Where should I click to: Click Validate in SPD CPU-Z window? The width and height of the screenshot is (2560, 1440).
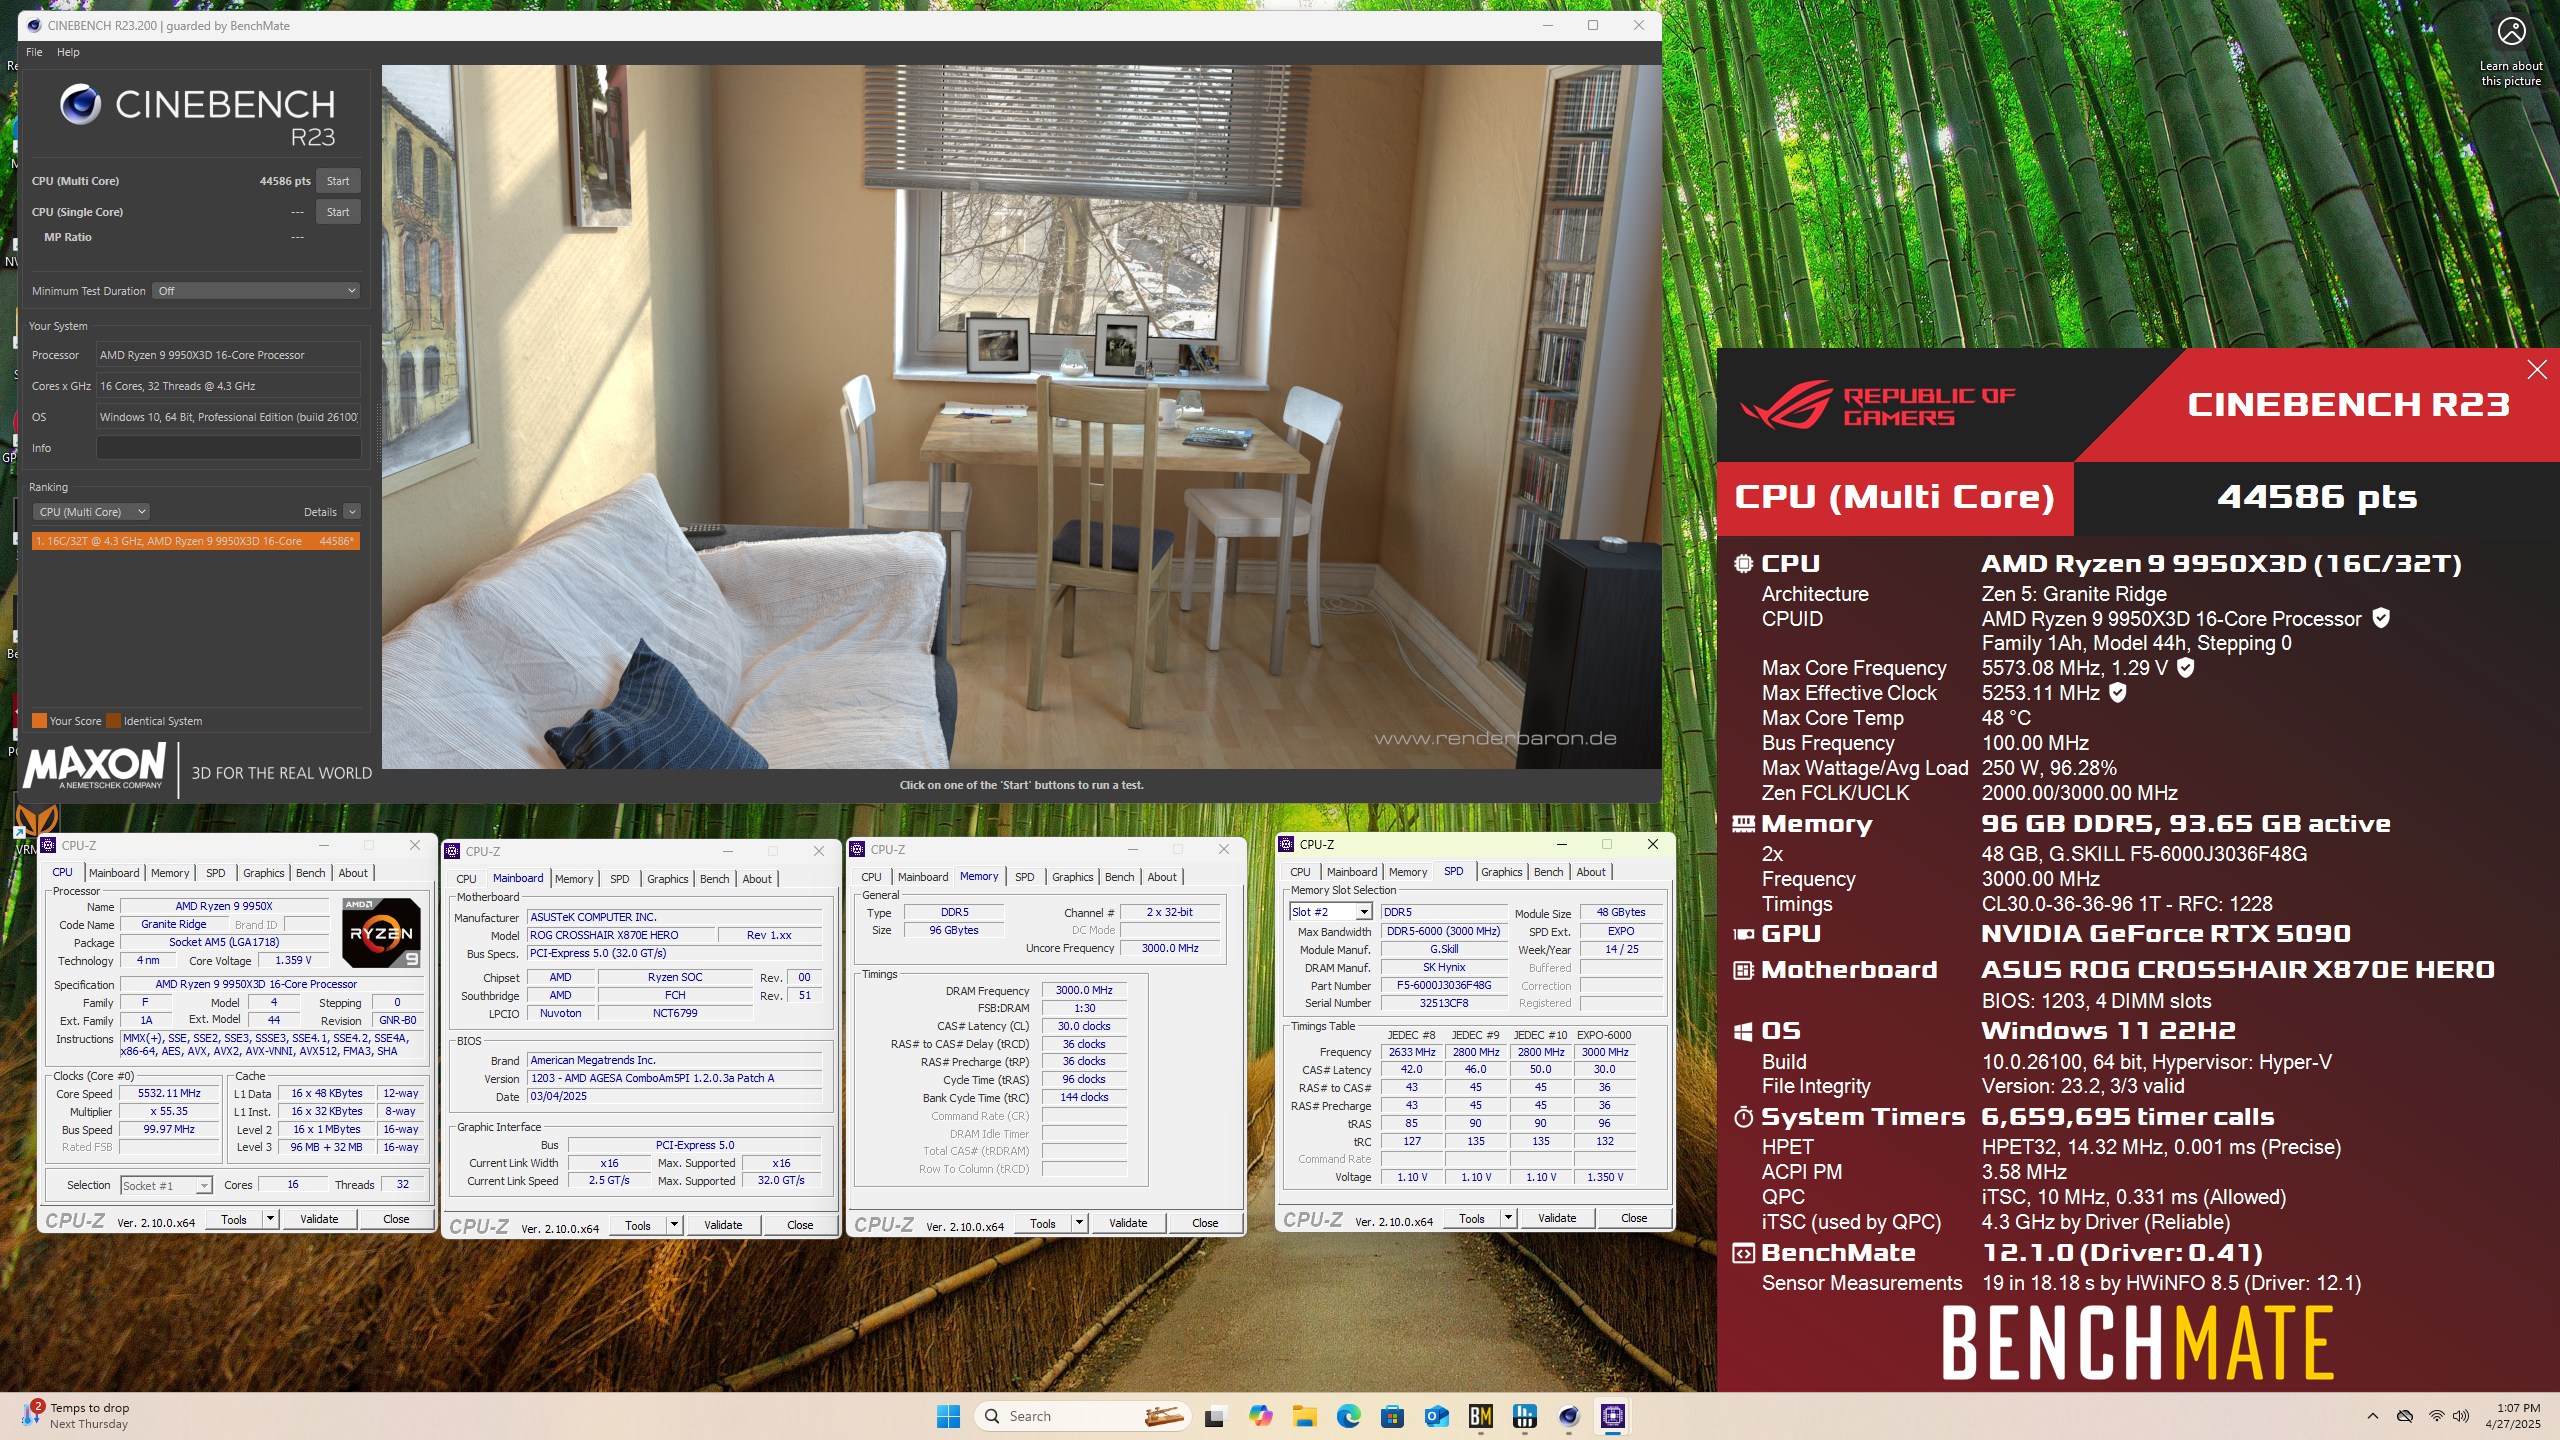coord(1557,1219)
